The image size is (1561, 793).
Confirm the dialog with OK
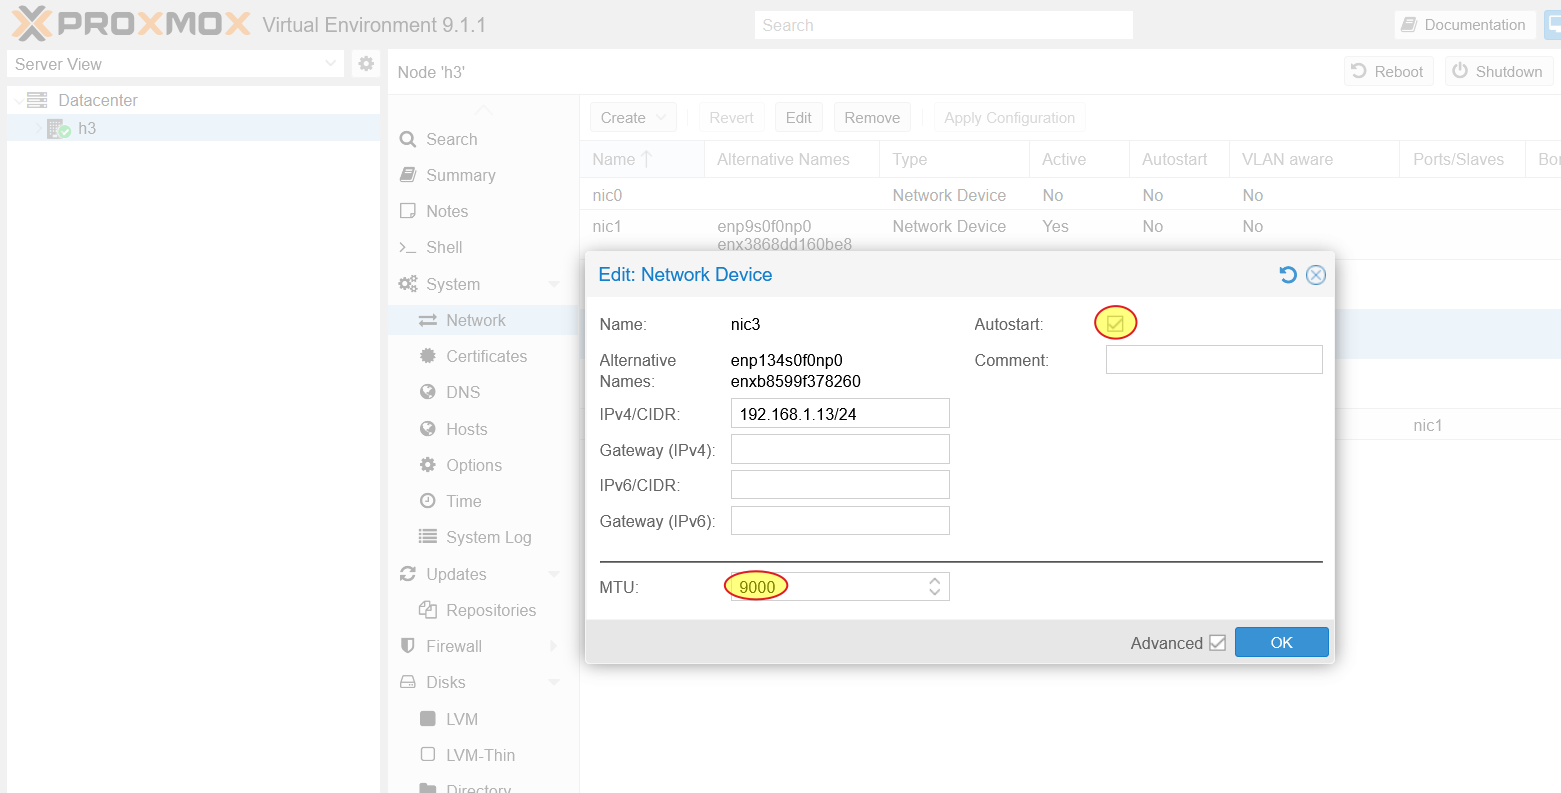(1282, 642)
